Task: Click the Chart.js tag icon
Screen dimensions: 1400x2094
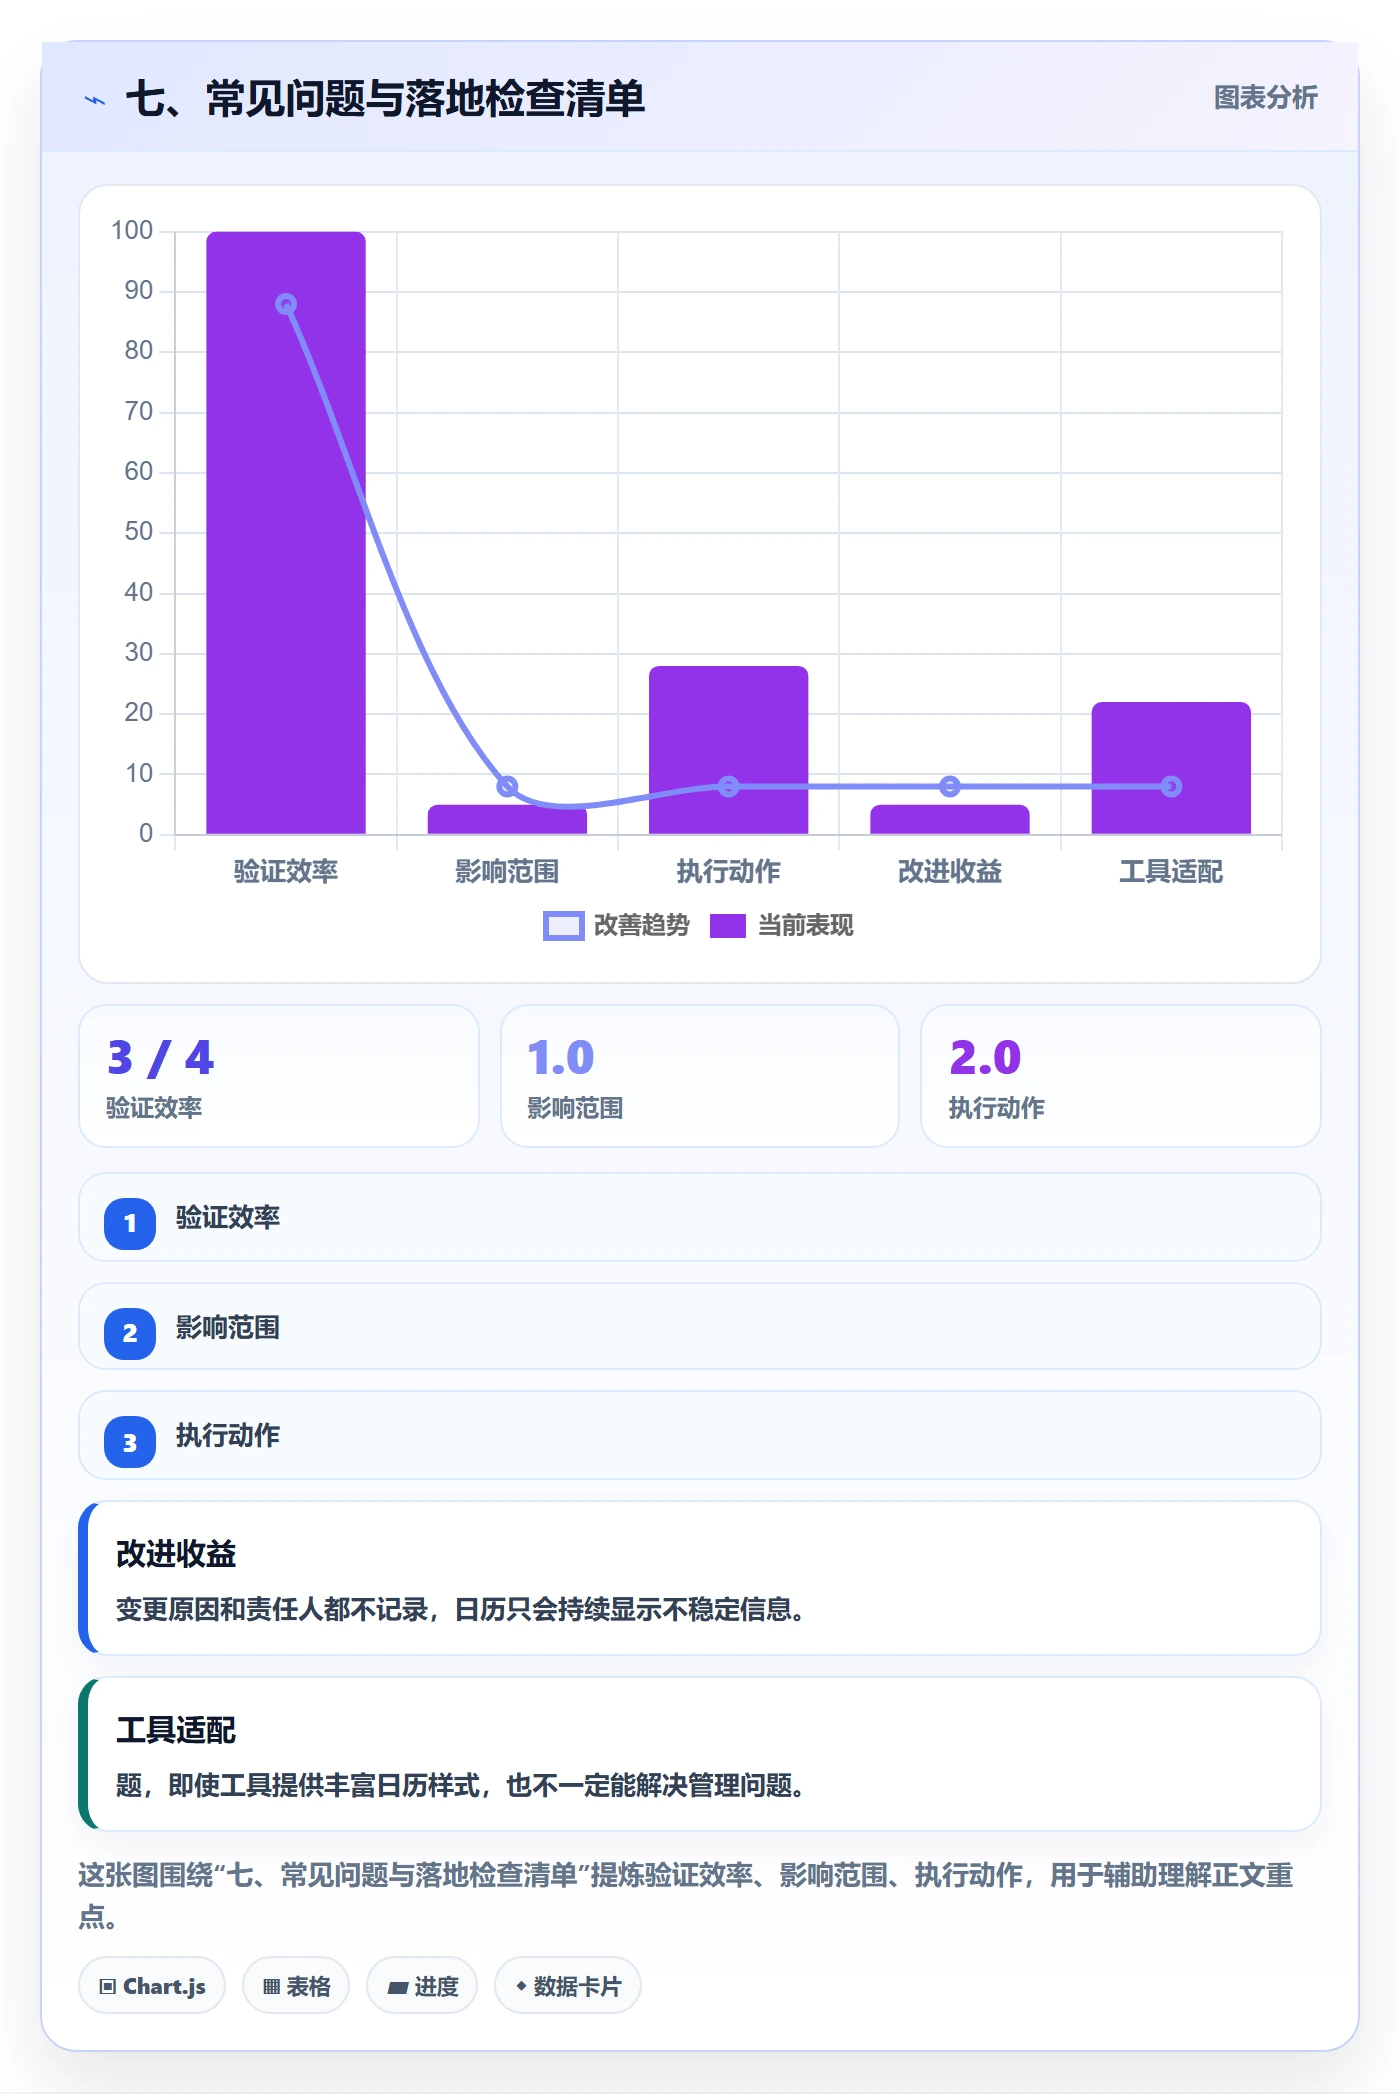Action: point(108,1986)
